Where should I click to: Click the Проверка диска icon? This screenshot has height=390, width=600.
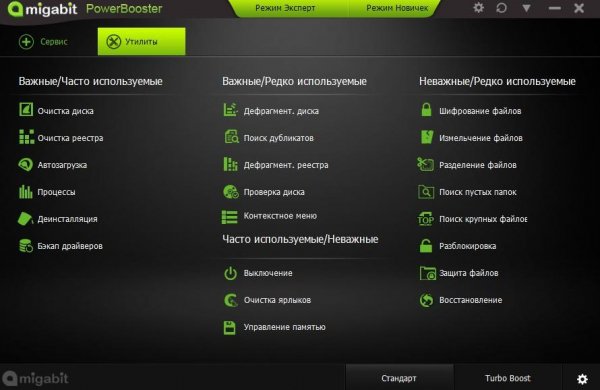coord(231,192)
